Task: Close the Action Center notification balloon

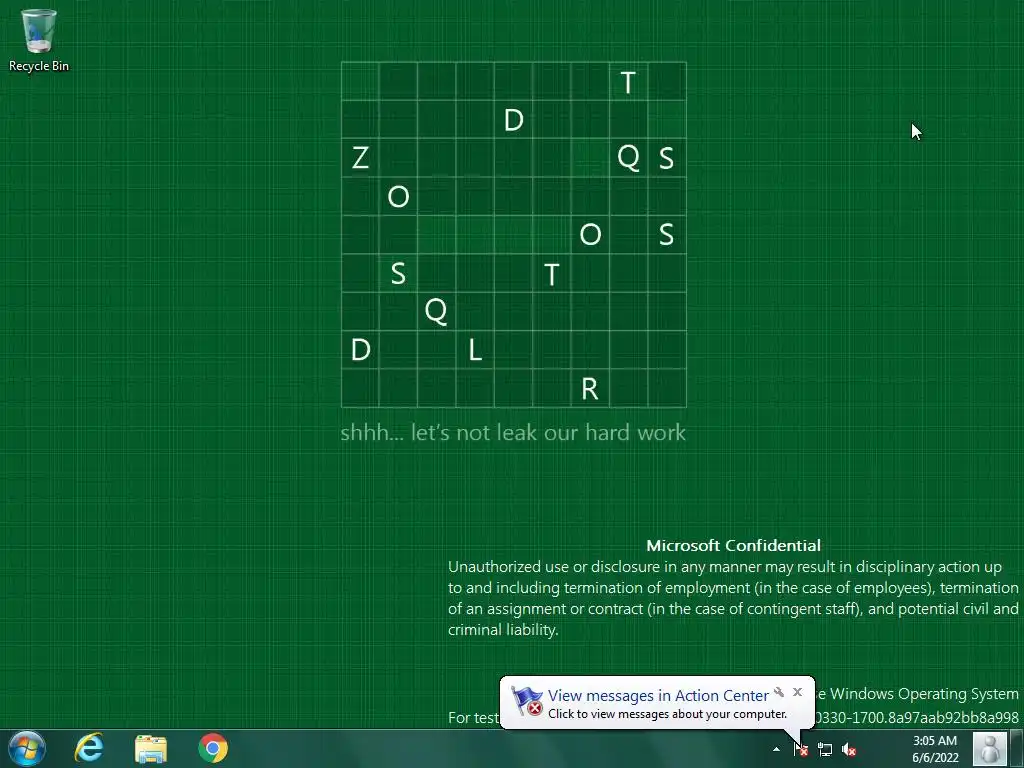Action: (797, 692)
